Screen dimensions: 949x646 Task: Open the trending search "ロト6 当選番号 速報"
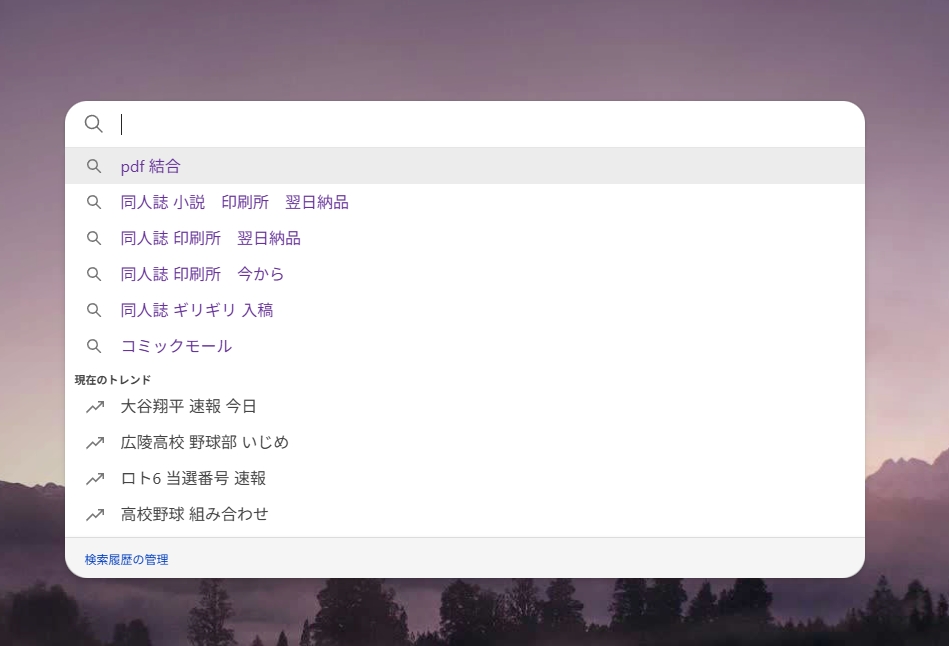pos(193,478)
